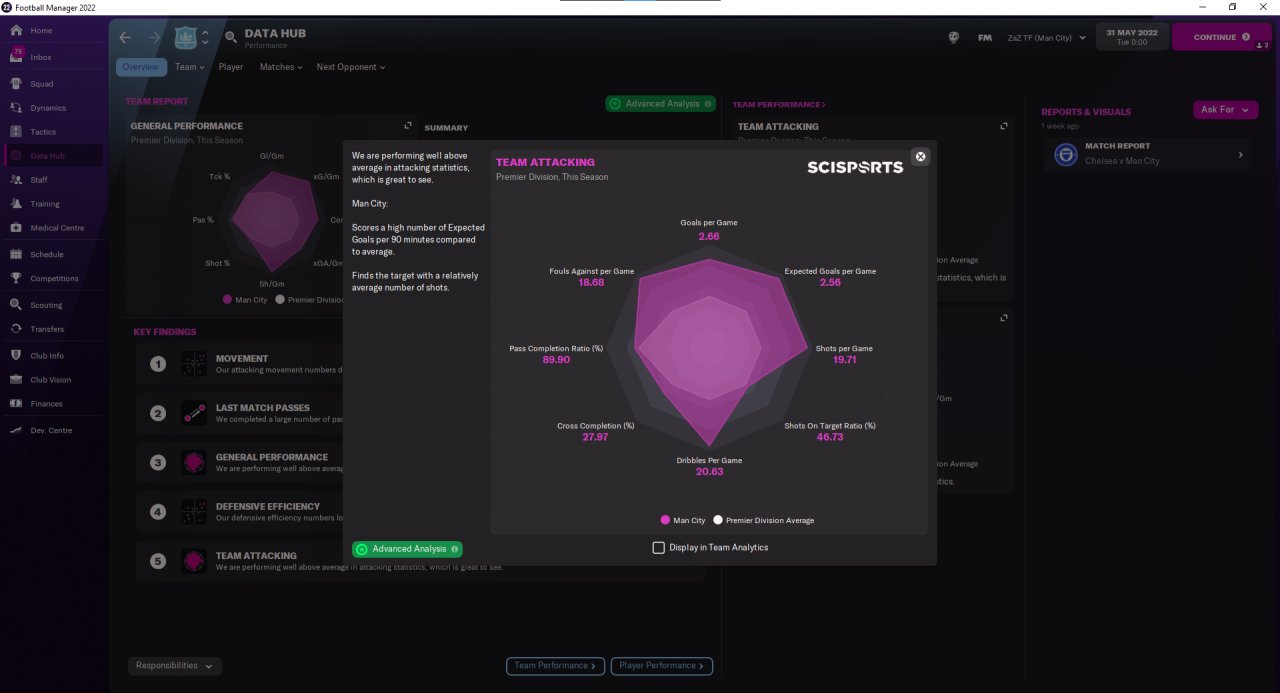The image size is (1280, 693).
Task: Select the Player tab
Action: click(231, 67)
